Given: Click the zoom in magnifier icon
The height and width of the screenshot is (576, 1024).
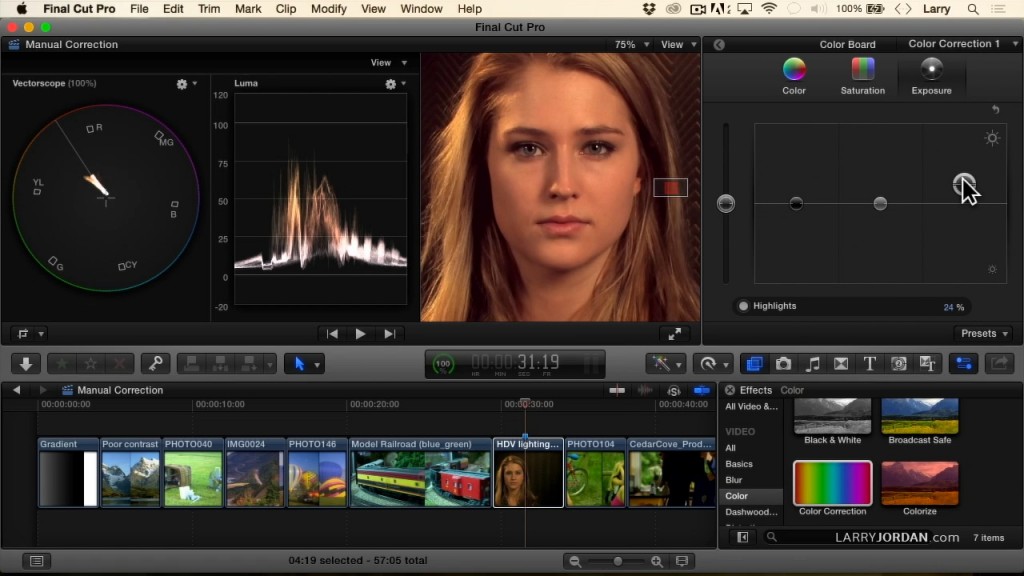Looking at the screenshot, I should coord(657,561).
